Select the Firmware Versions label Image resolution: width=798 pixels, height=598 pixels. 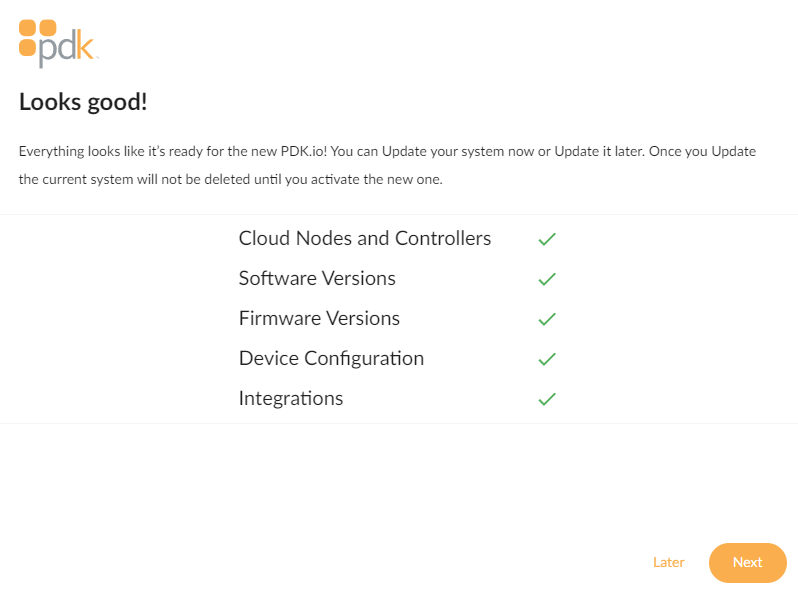(319, 318)
